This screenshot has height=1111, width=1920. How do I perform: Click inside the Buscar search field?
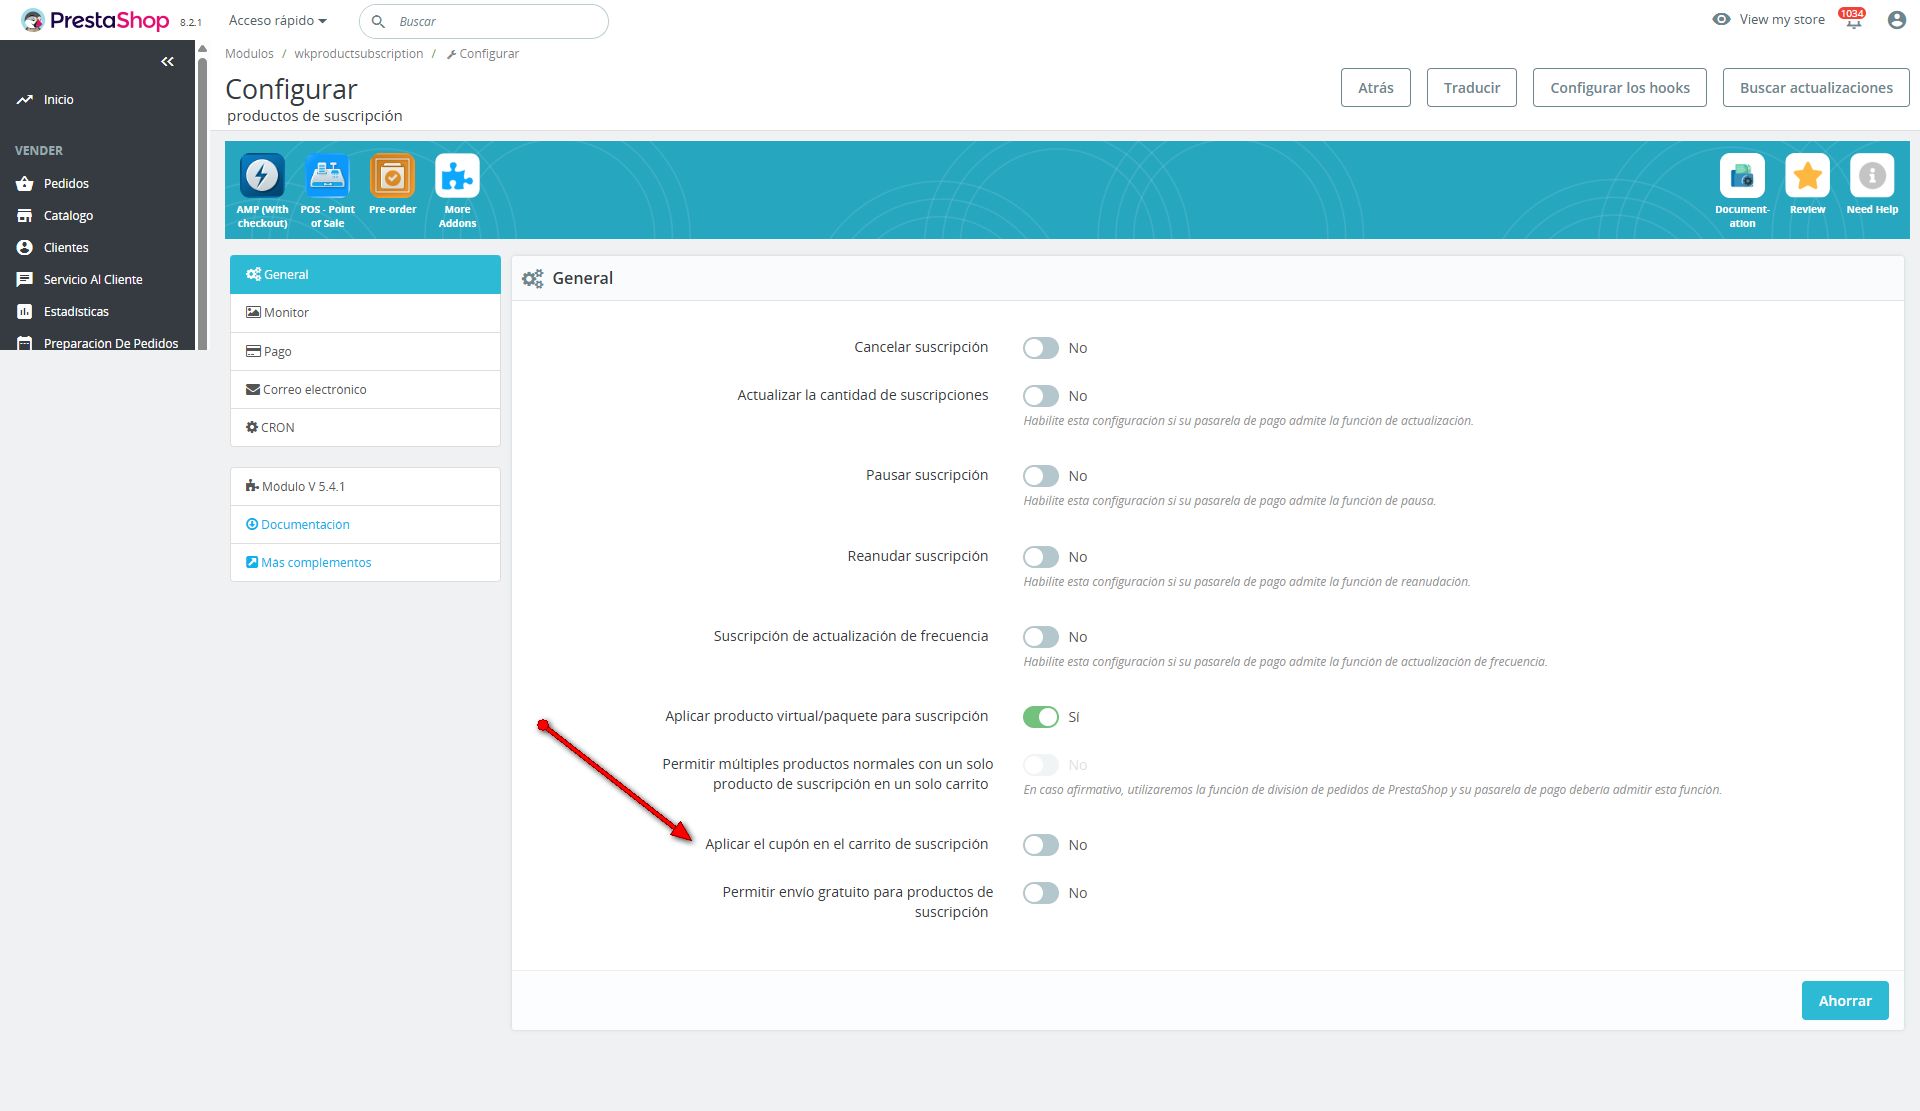495,21
